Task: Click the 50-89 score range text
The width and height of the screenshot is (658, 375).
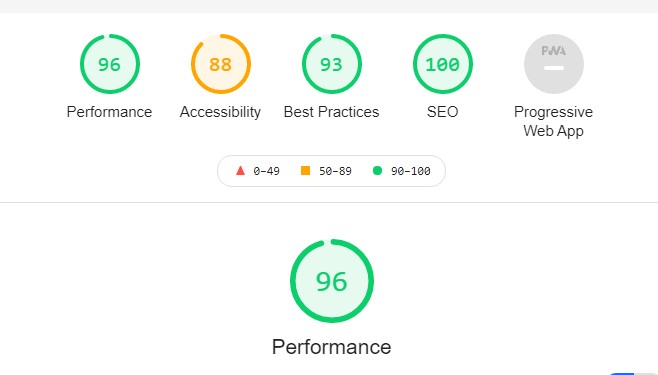Action: 335,171
